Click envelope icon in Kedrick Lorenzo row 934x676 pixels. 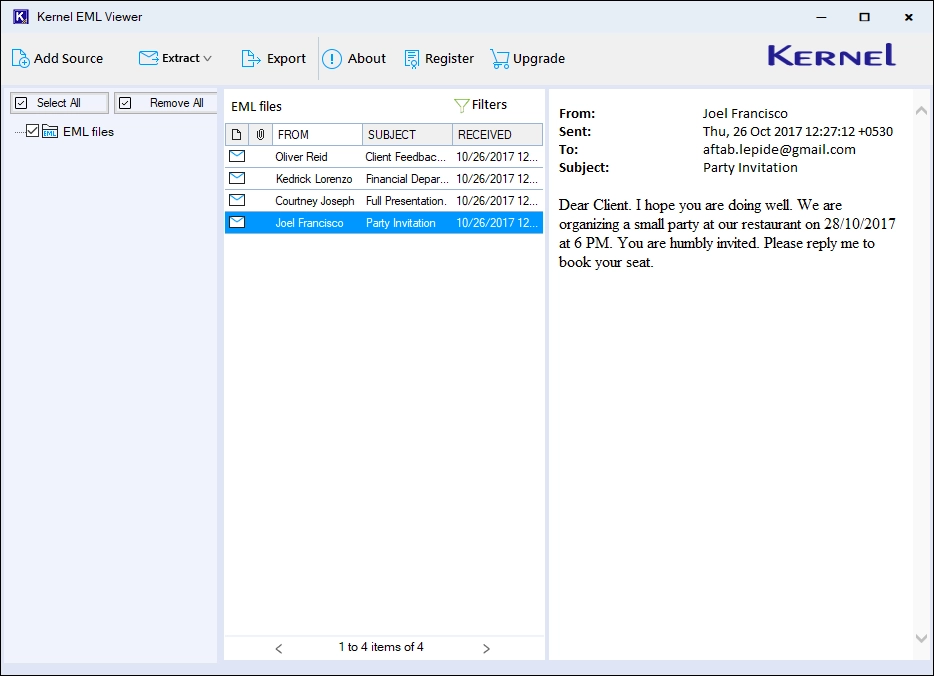pyautogui.click(x=237, y=178)
